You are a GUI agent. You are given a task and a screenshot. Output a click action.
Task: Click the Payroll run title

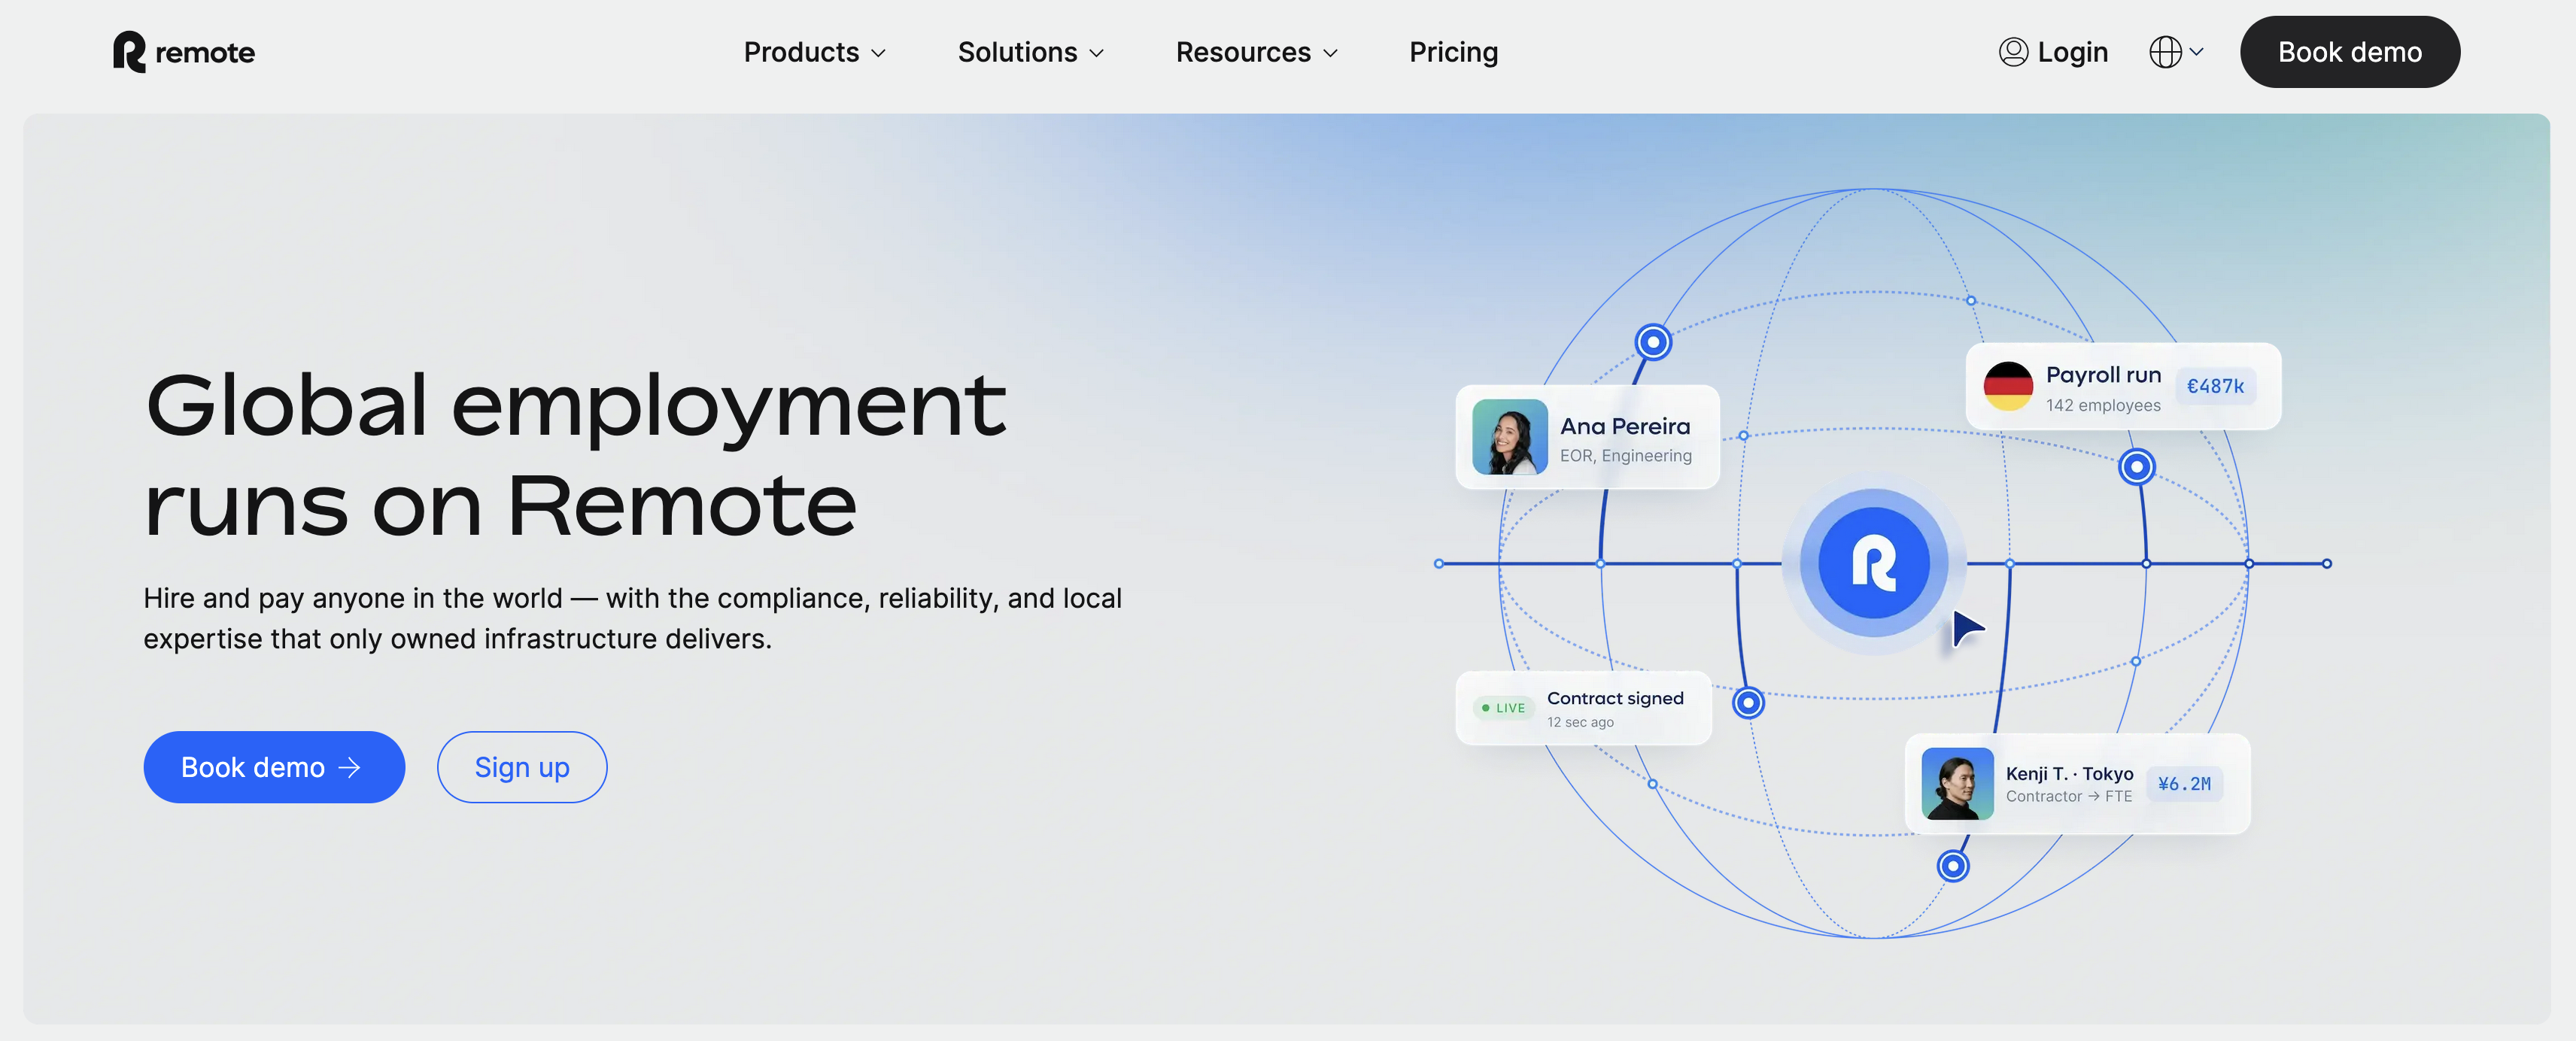(2103, 375)
